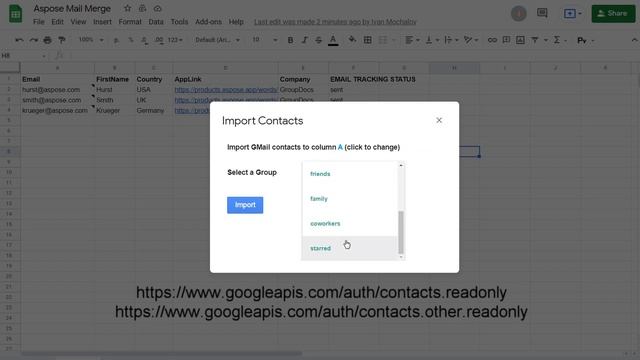Click the green Share button
Image resolution: width=640 pixels, height=360 pixels.
point(613,13)
